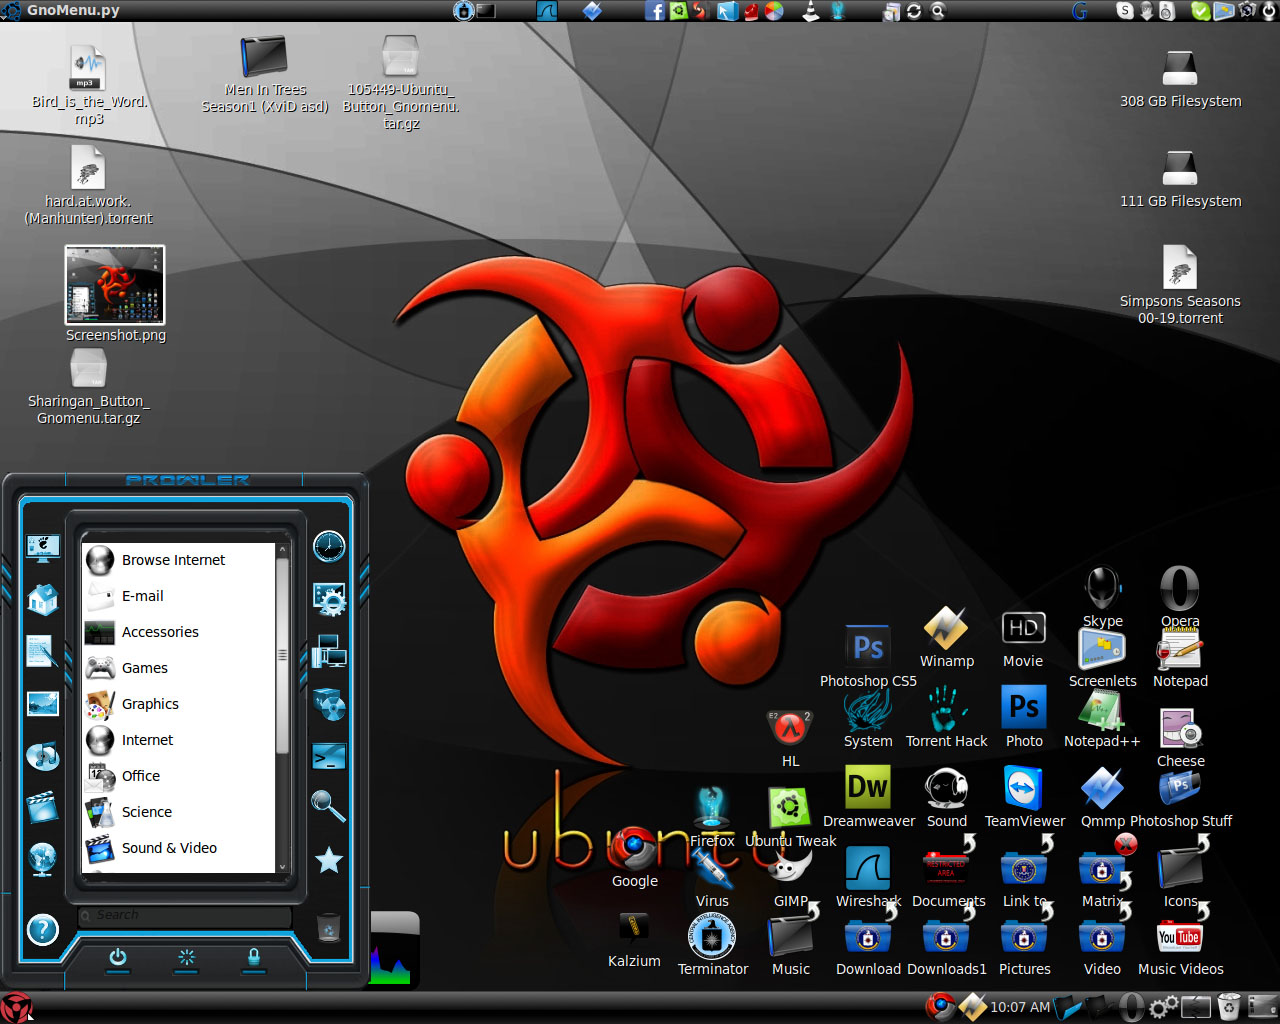1280x1024 pixels.
Task: Open Music Videos YouTube folder icon
Action: [1180, 945]
